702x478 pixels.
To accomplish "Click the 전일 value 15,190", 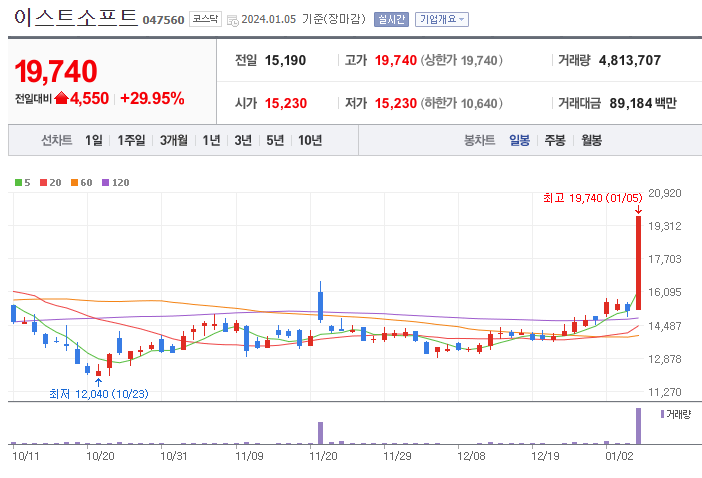I will tap(285, 60).
